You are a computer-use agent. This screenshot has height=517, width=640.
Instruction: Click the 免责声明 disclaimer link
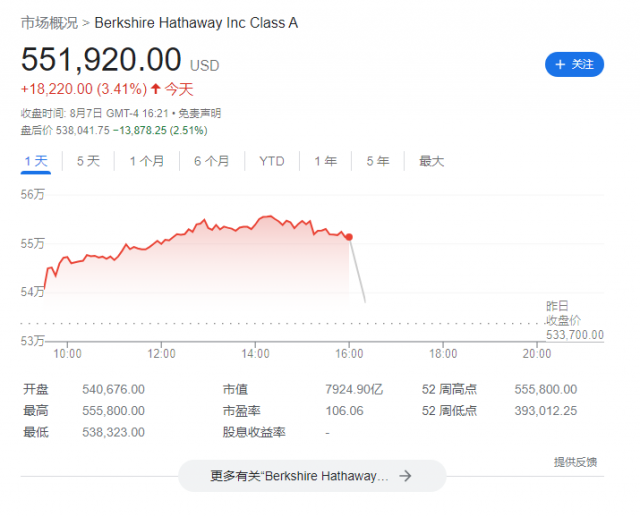click(200, 113)
